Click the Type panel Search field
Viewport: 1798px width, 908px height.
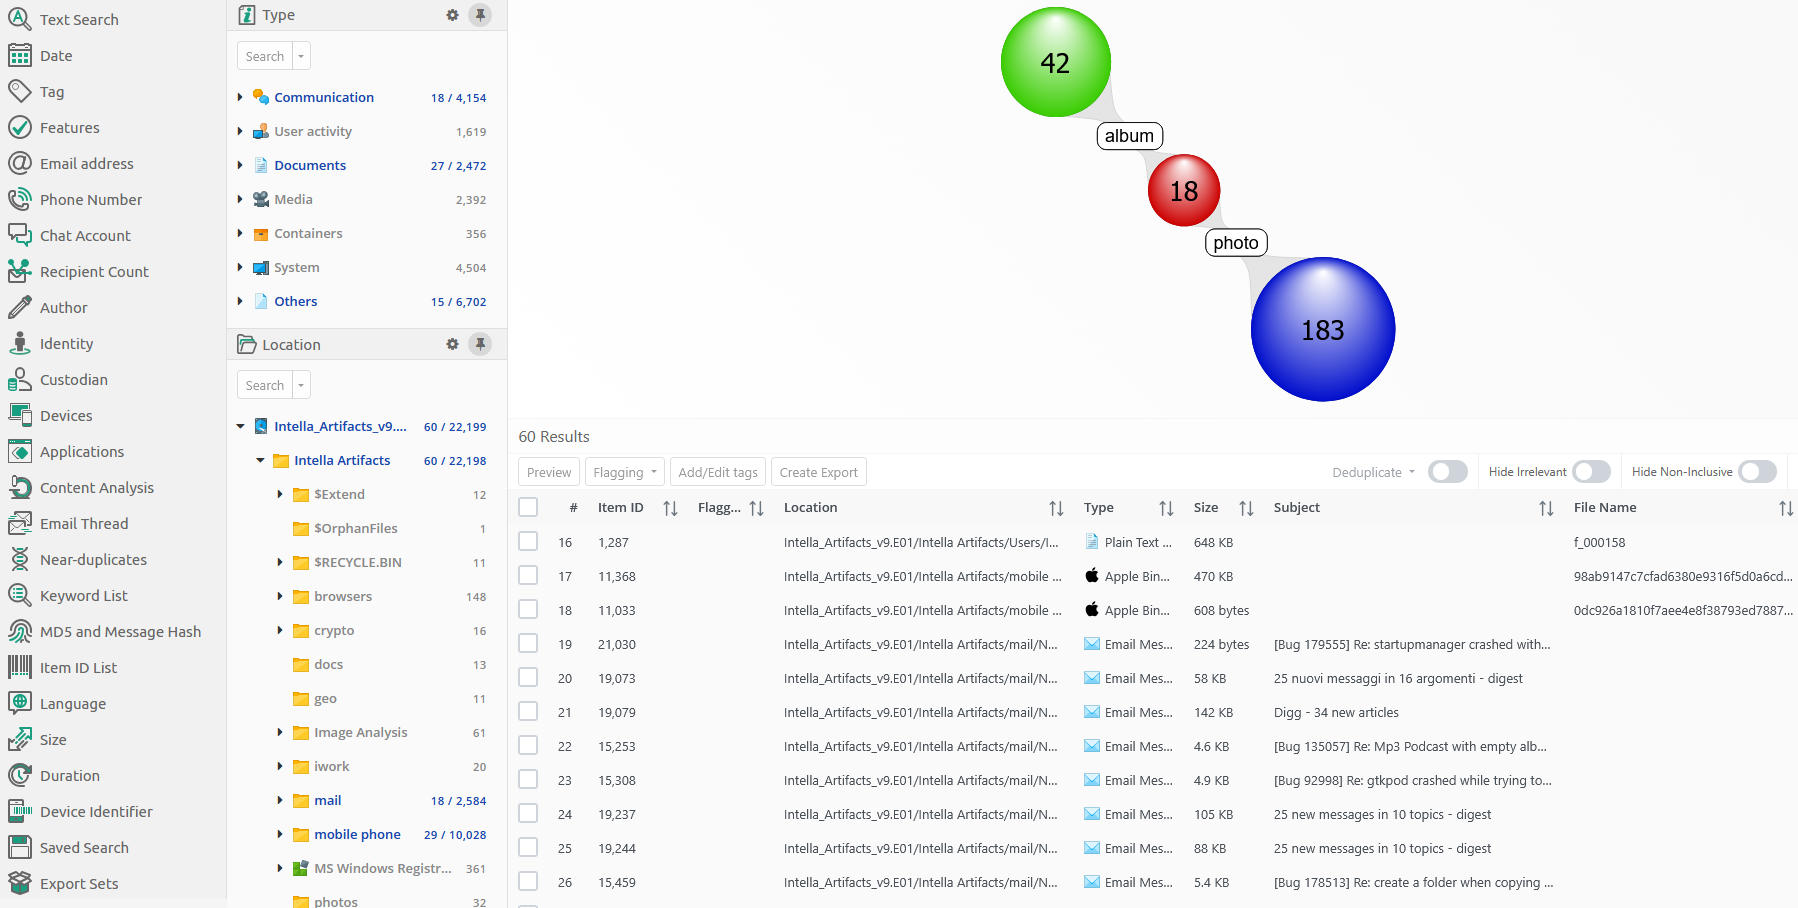pos(265,56)
